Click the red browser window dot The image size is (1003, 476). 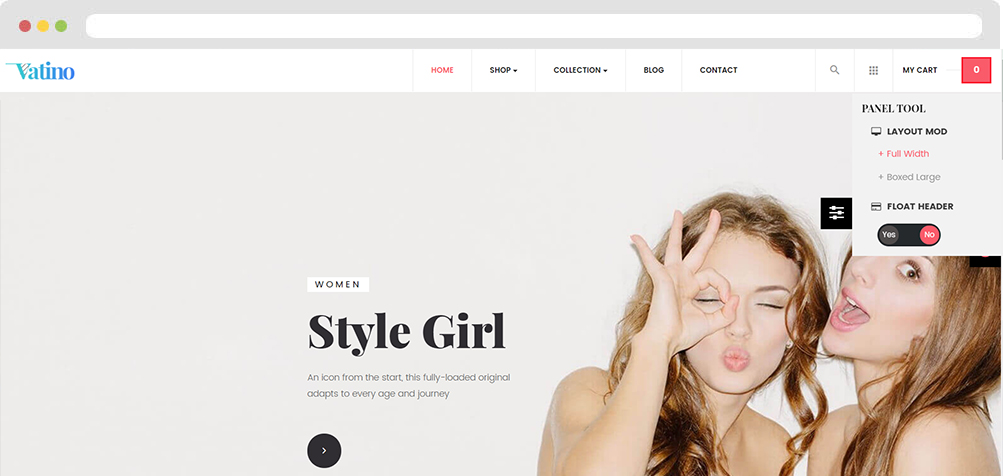point(25,26)
